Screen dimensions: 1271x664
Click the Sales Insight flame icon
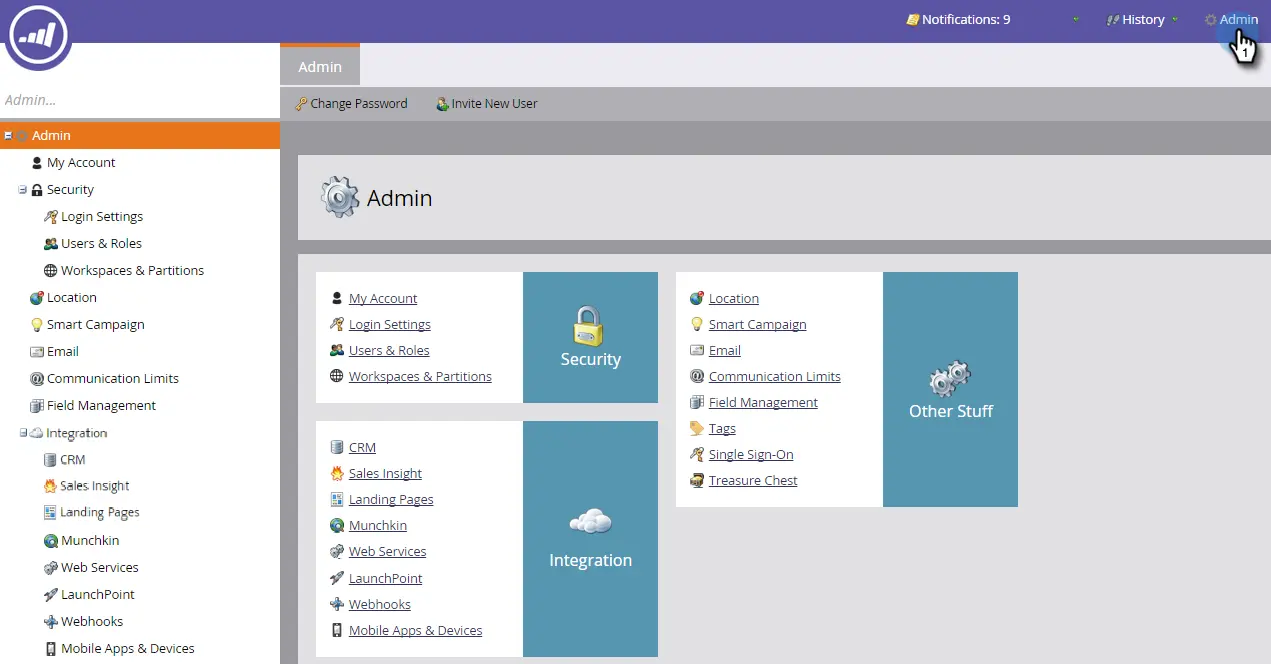[x=49, y=485]
